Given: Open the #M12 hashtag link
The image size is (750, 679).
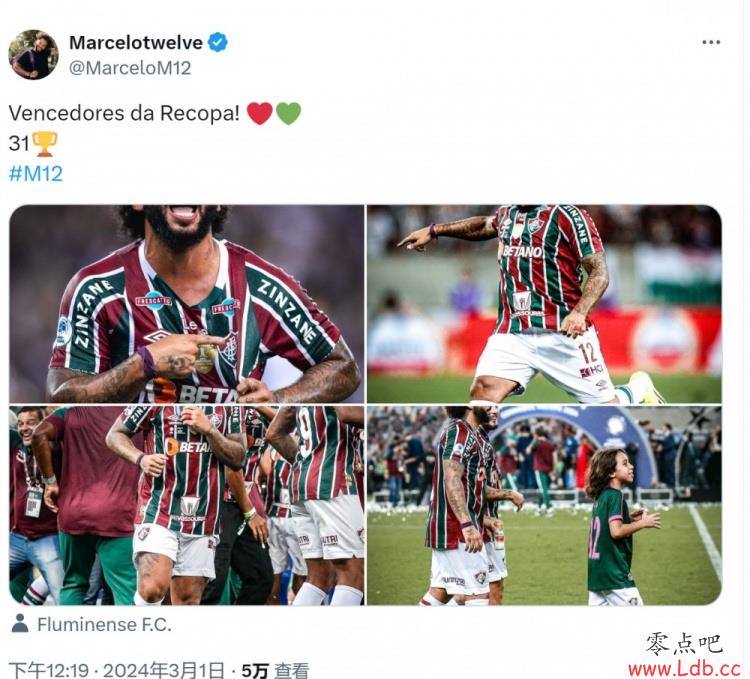Looking at the screenshot, I should pyautogui.click(x=36, y=174).
